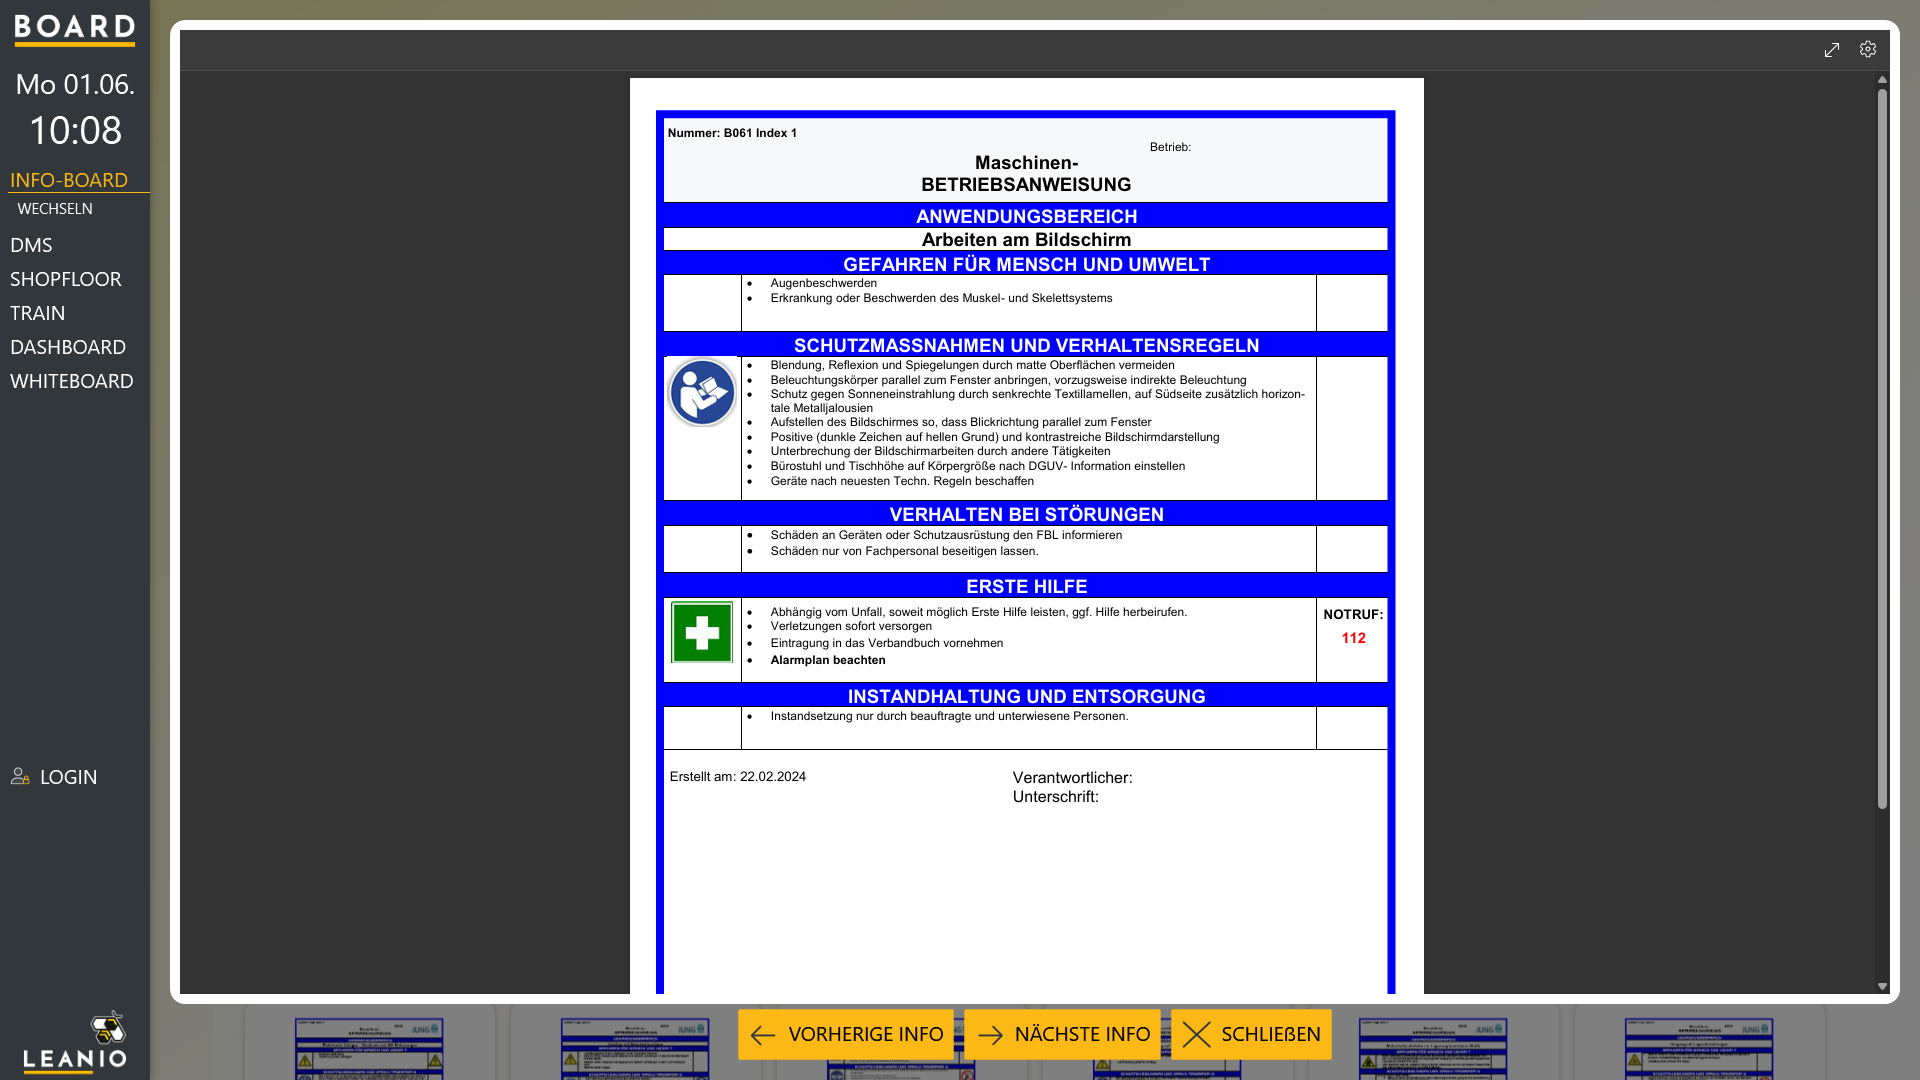Viewport: 1920px width, 1080px height.
Task: Open the viewer settings gear icon
Action: tap(1868, 49)
